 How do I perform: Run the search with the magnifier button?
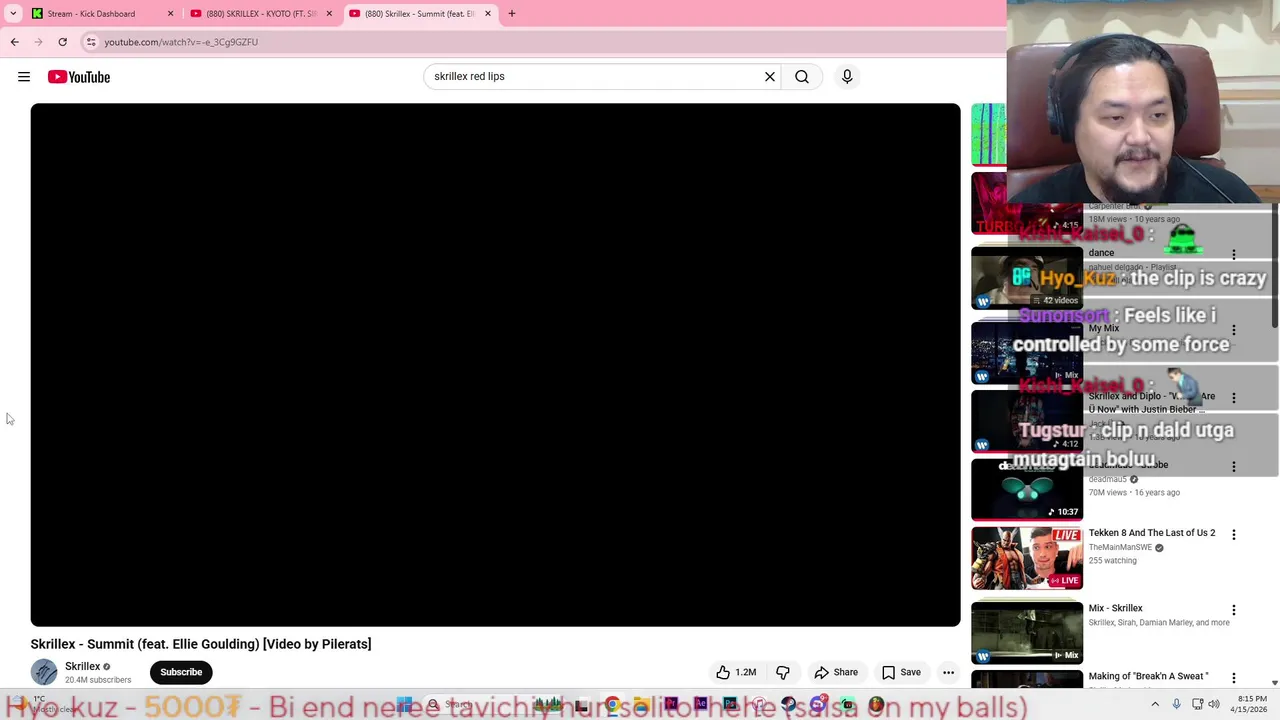pos(802,76)
